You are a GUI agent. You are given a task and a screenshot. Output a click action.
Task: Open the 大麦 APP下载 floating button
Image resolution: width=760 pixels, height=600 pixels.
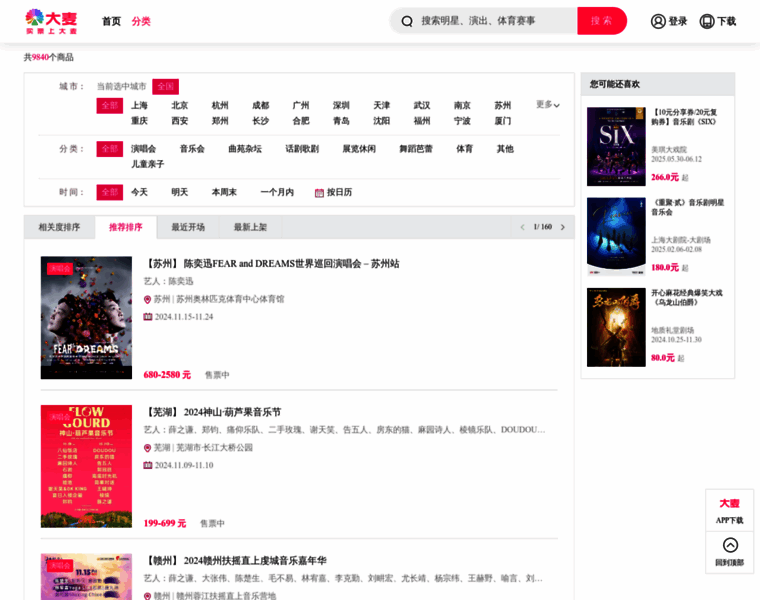(x=729, y=510)
